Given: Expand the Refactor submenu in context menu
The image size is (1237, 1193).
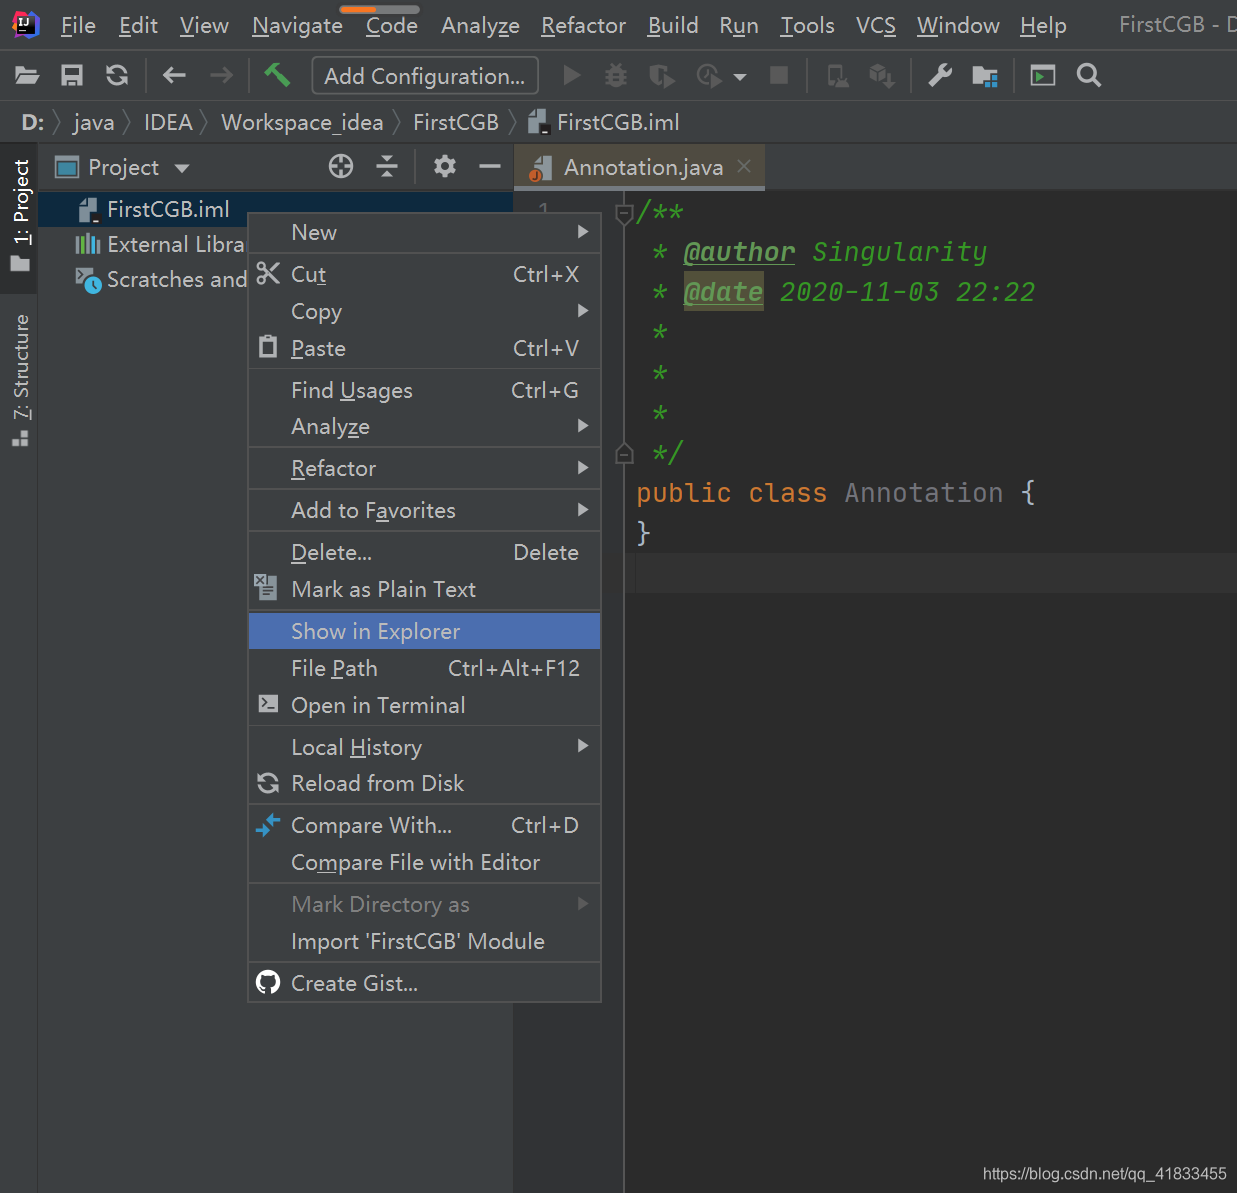Looking at the screenshot, I should click(x=424, y=468).
